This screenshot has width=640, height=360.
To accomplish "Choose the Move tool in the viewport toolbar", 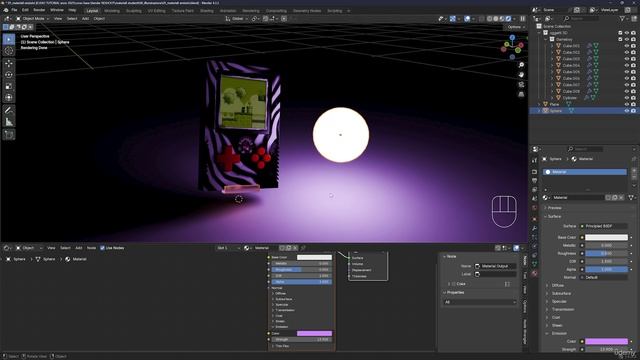I will [9, 63].
